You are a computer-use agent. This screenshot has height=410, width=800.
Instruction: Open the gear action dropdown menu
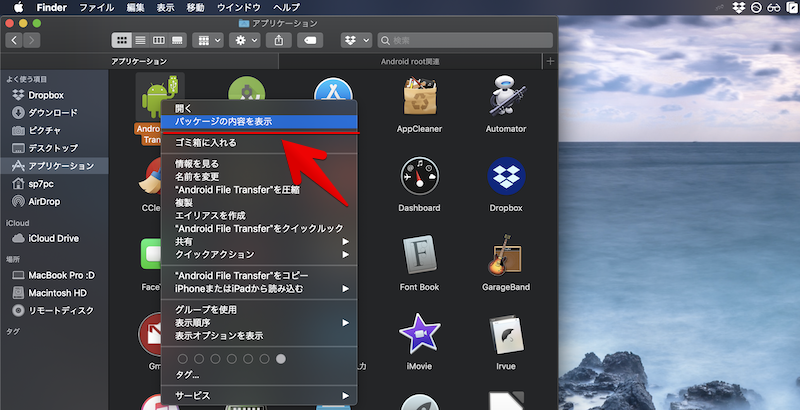pos(244,40)
